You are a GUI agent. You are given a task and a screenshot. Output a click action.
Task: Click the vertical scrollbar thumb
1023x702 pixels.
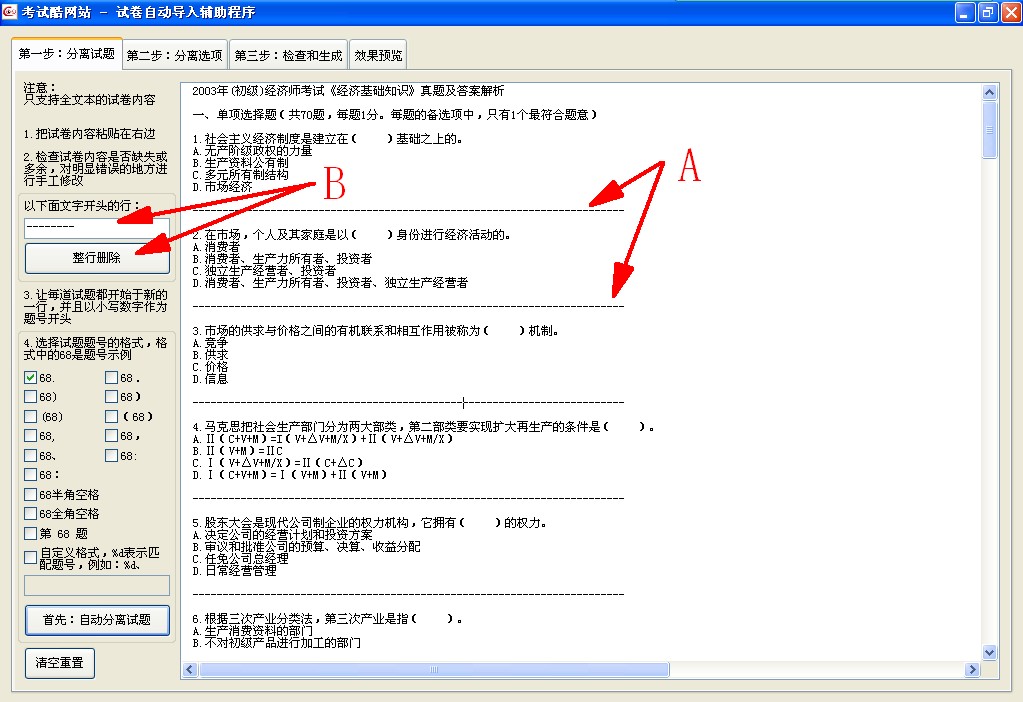[x=990, y=130]
